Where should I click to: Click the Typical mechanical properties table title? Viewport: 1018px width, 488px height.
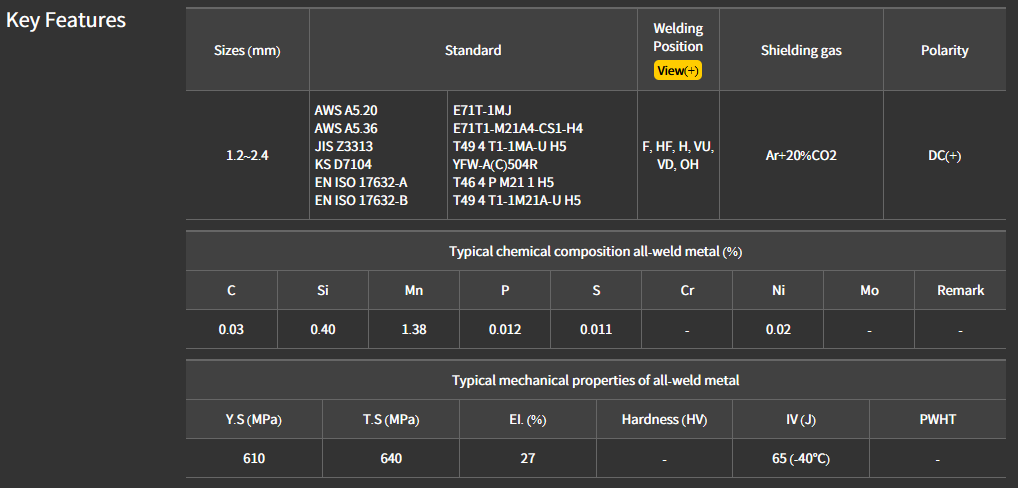595,380
